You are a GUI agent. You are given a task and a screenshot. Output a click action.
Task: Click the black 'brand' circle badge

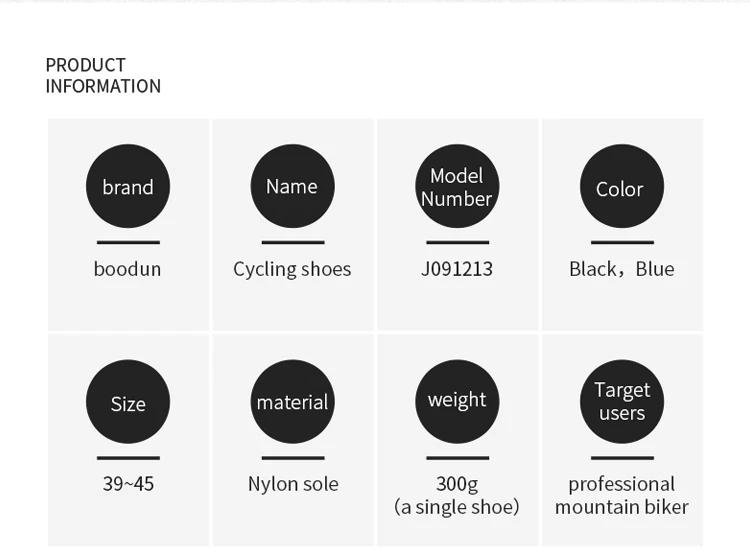pyautogui.click(x=128, y=186)
